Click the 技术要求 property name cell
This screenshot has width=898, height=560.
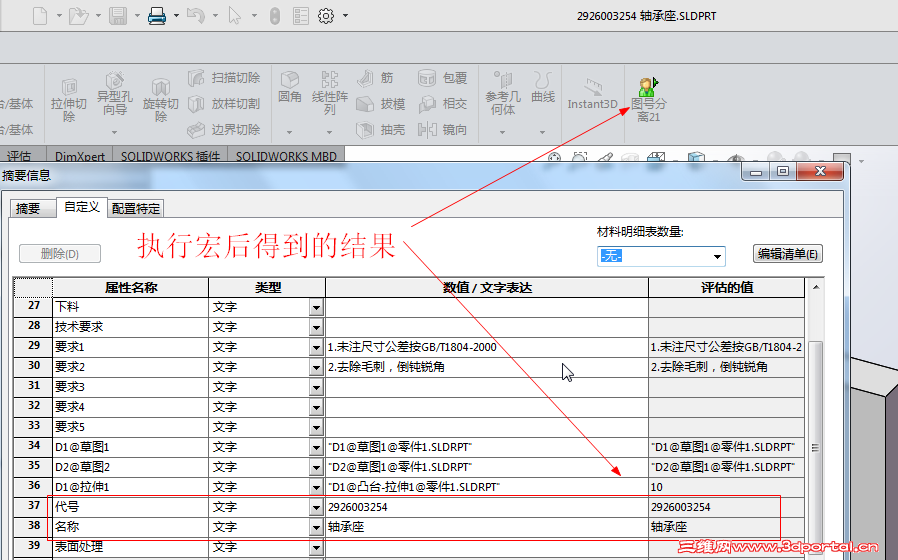tap(131, 327)
